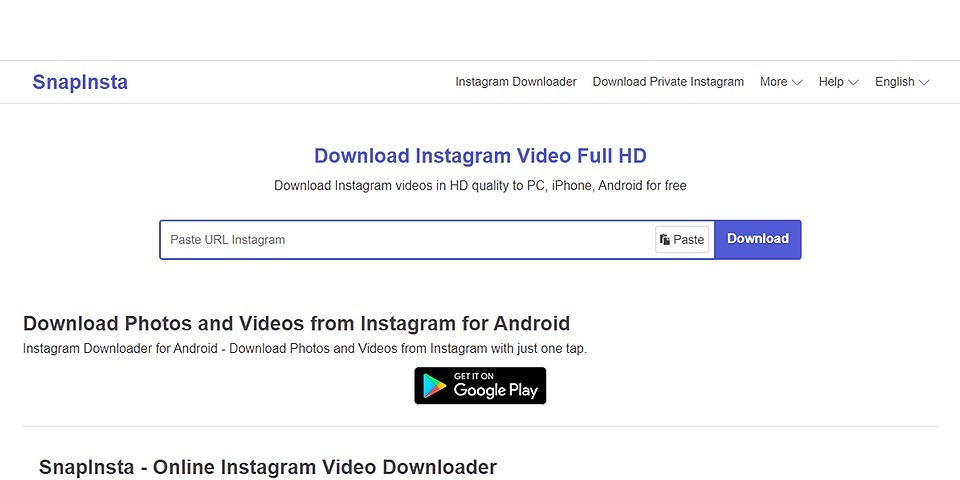The height and width of the screenshot is (480, 960).
Task: Click the blue Download button
Action: click(x=758, y=239)
